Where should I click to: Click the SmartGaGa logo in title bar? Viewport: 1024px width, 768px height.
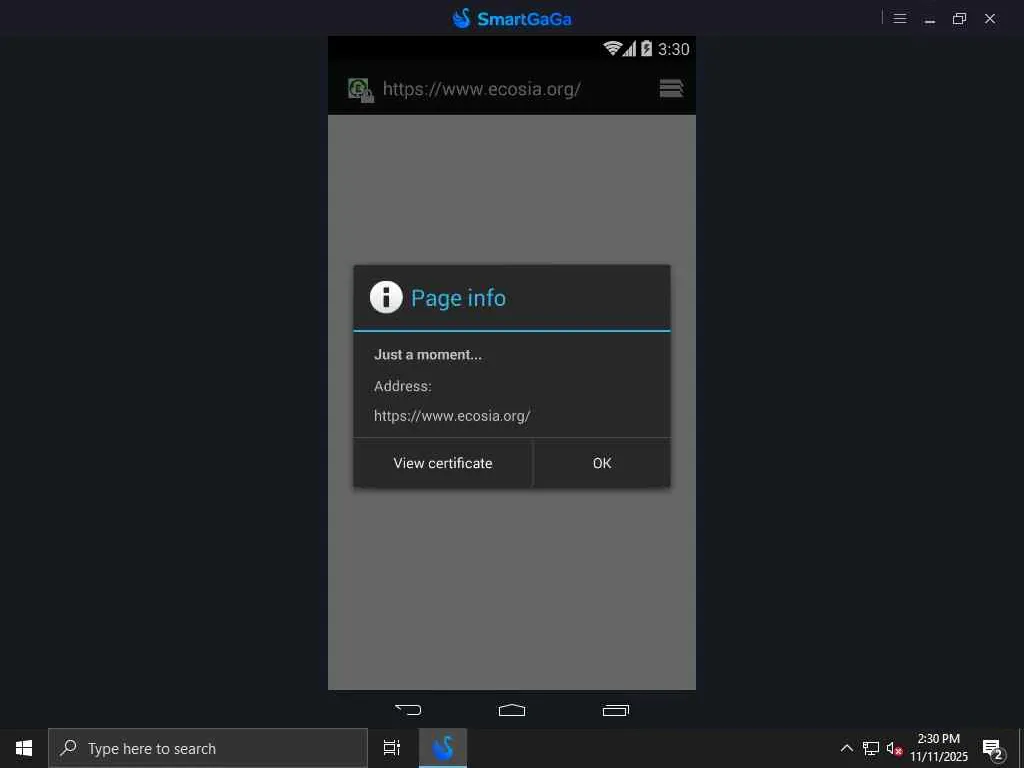(x=512, y=18)
